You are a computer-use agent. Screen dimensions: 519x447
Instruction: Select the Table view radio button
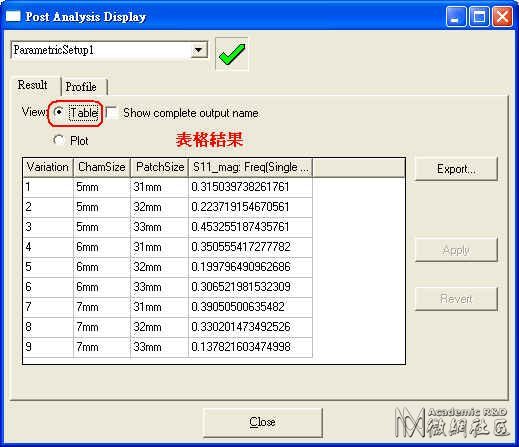[59, 112]
